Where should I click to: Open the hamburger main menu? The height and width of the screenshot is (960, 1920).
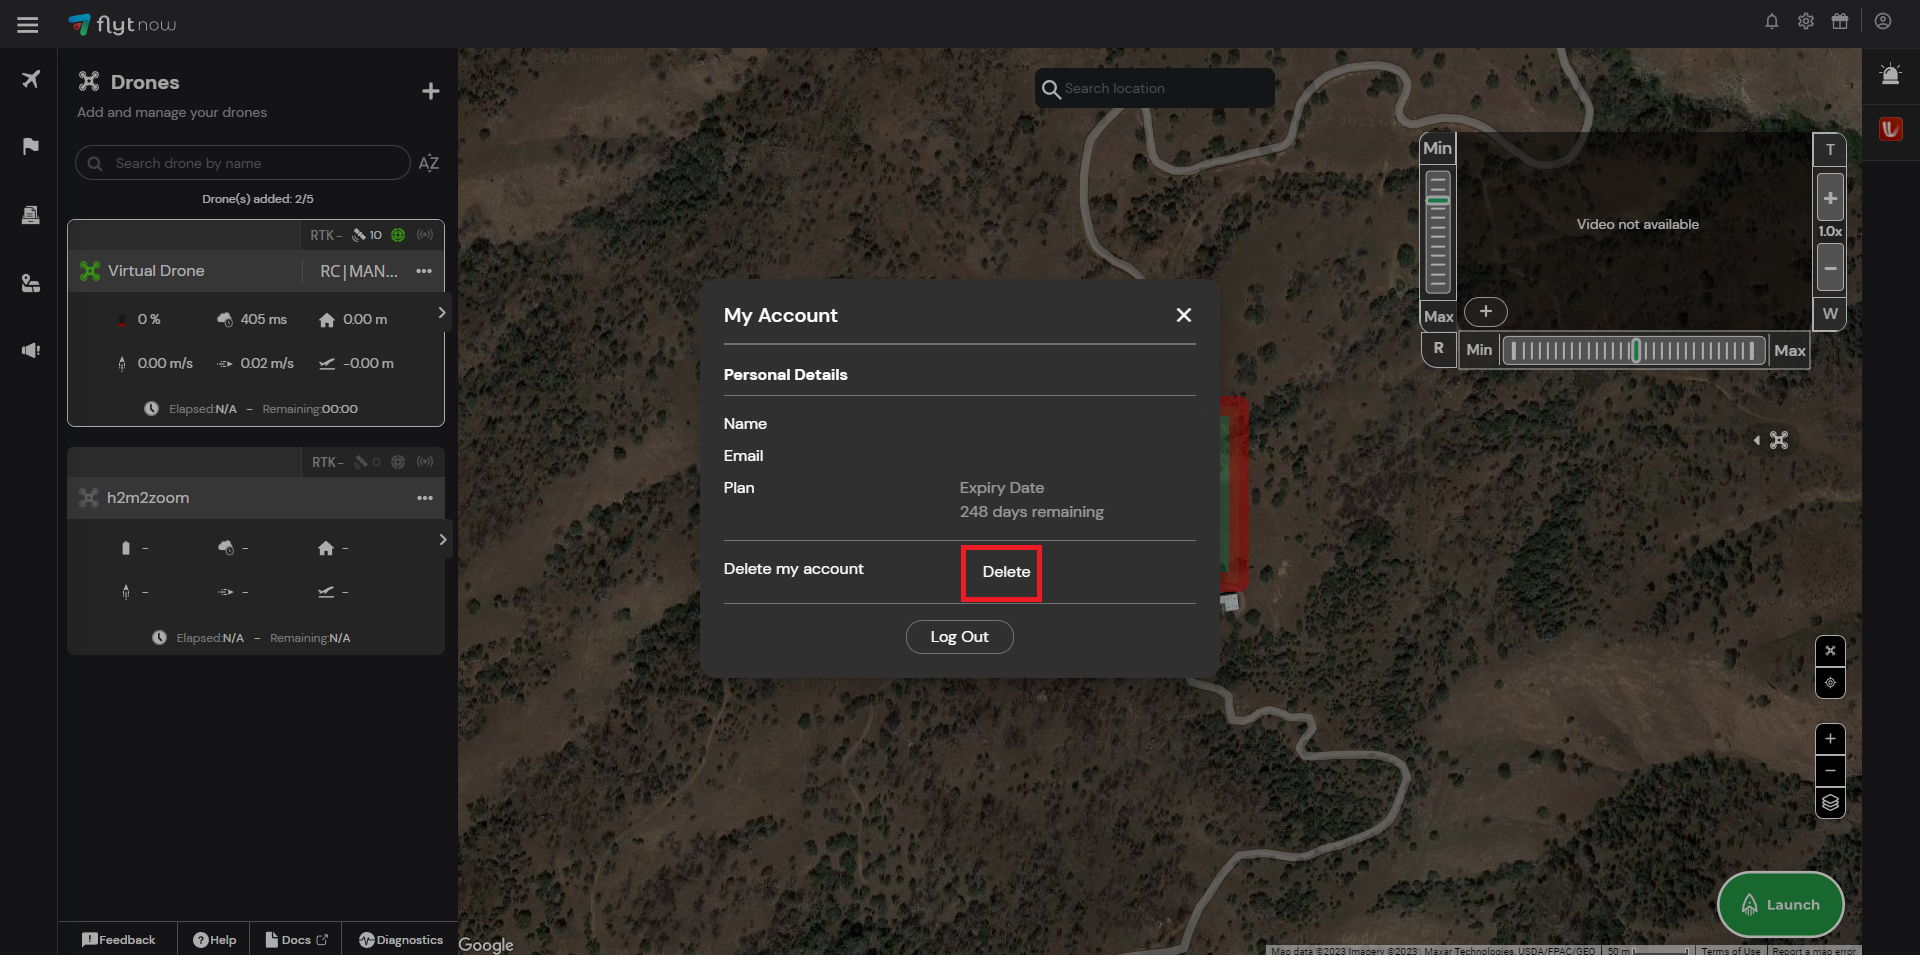coord(28,25)
